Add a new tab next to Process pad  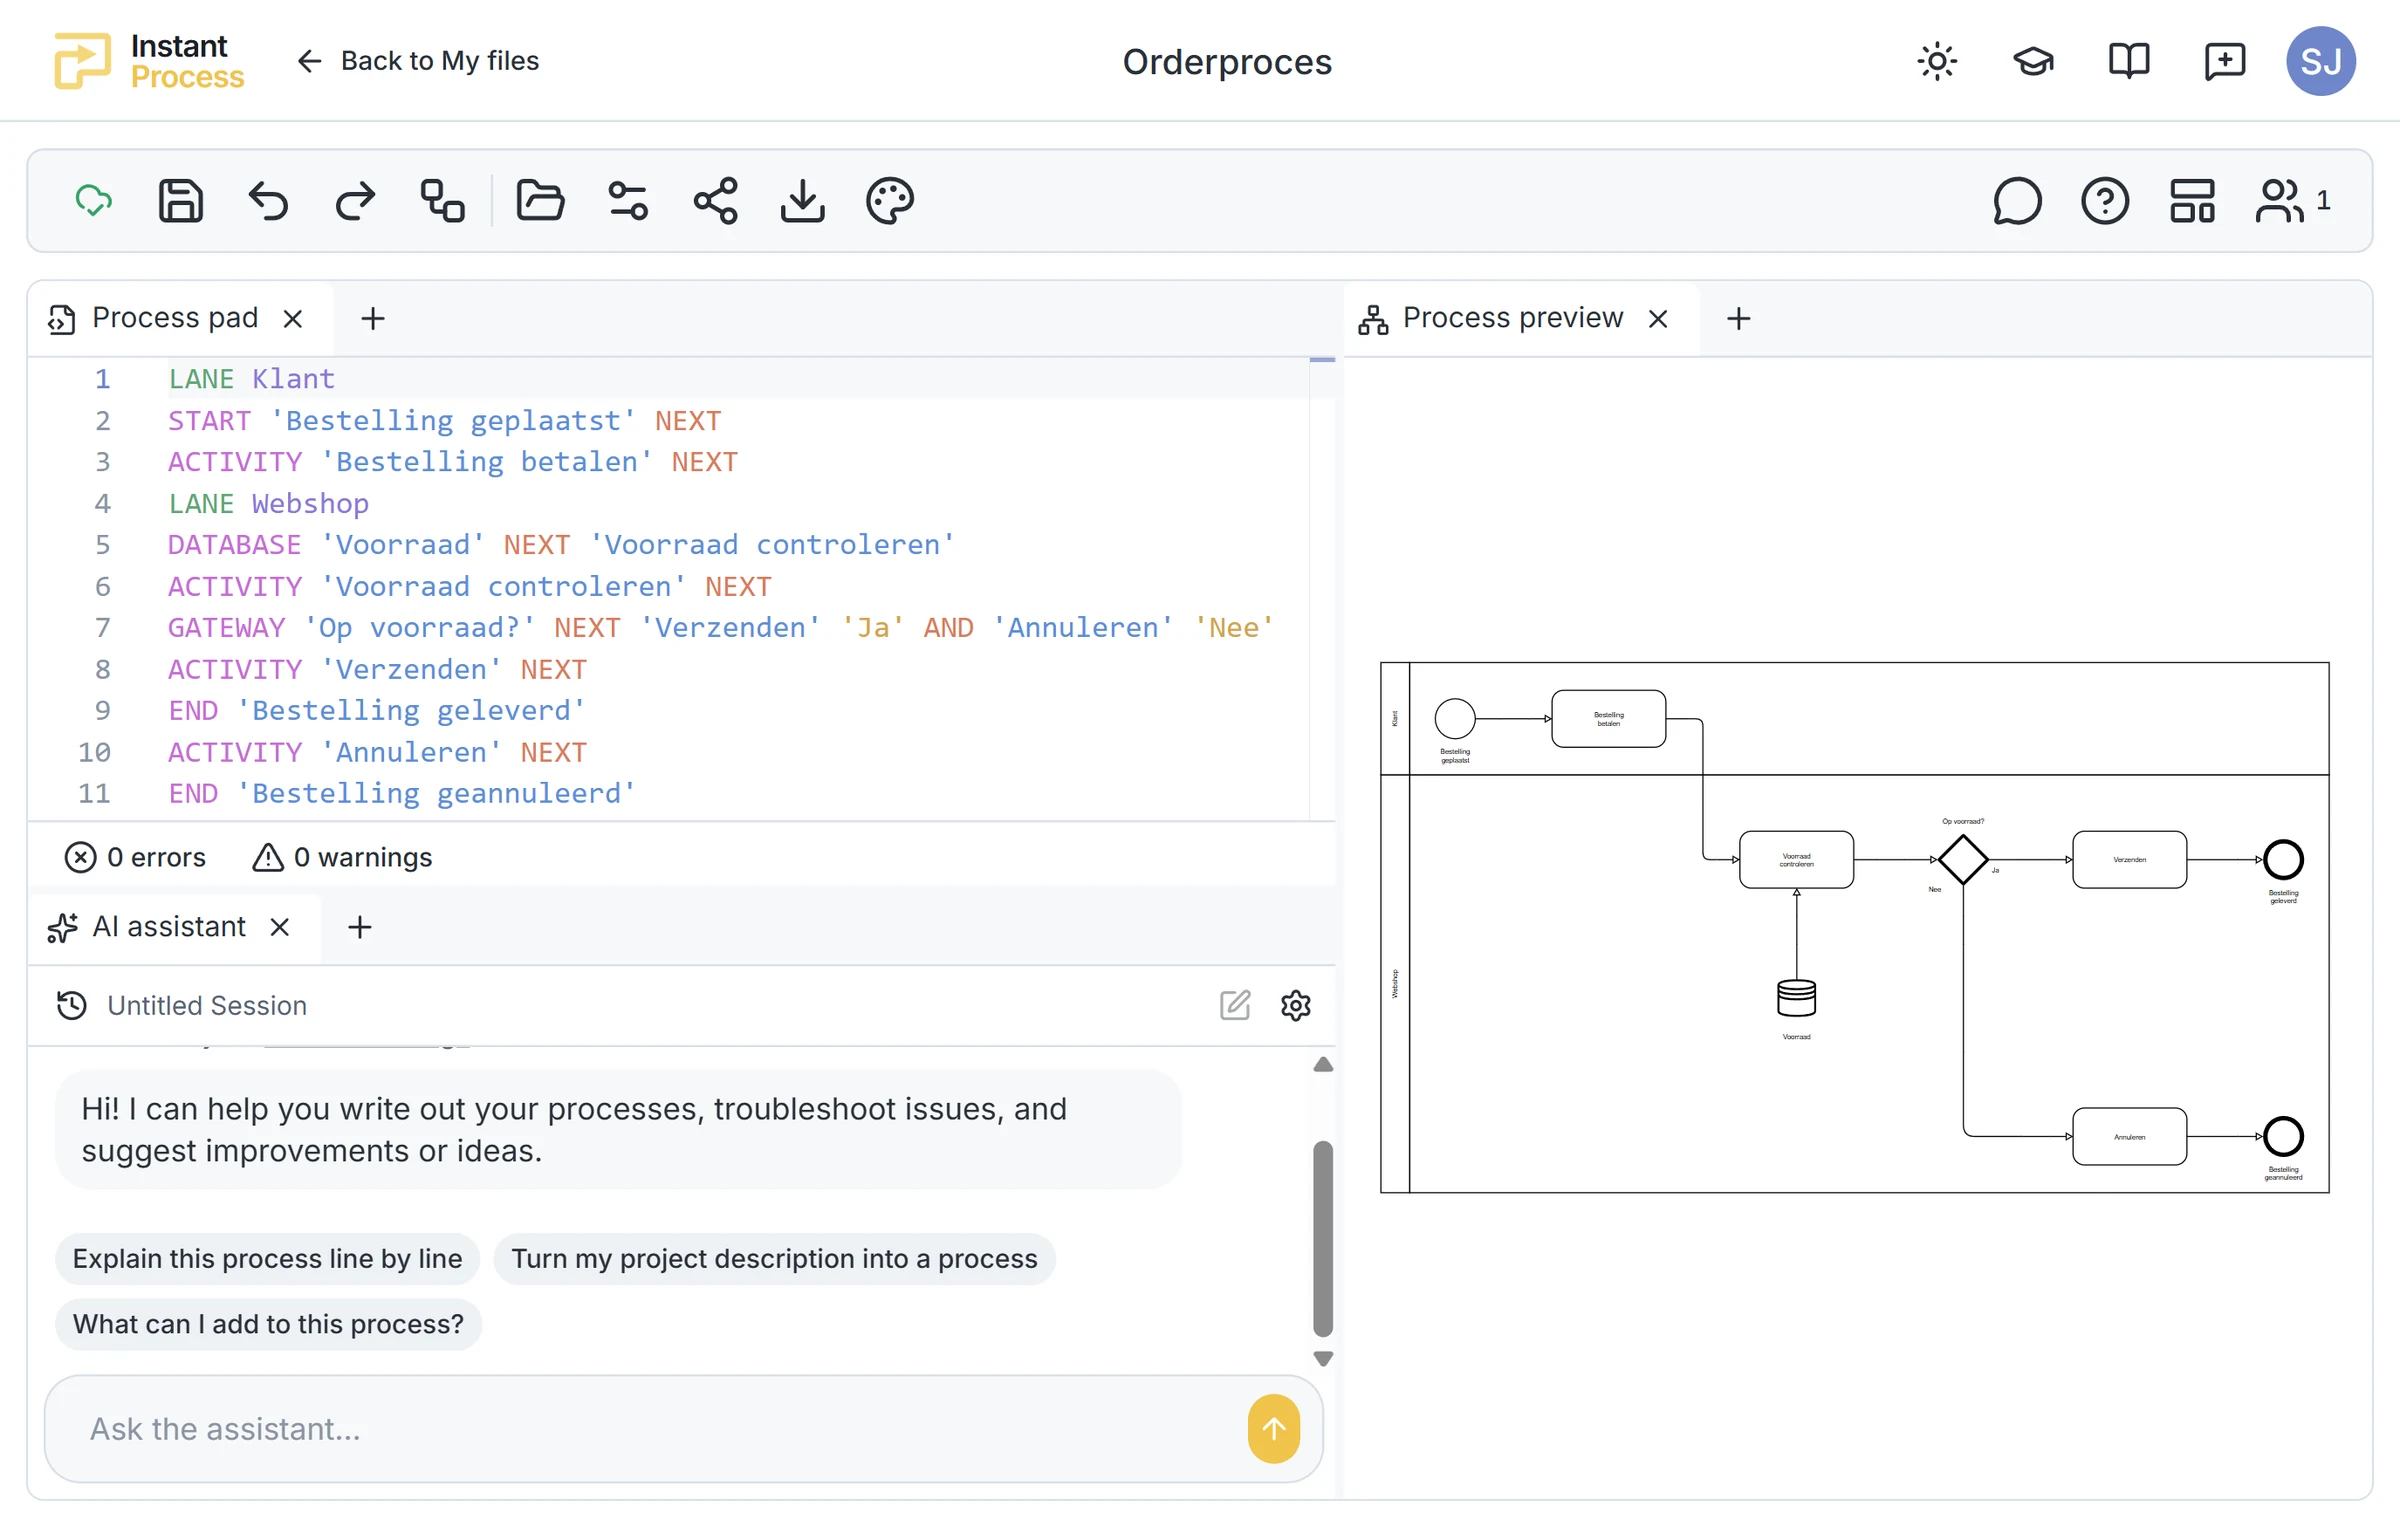point(373,319)
